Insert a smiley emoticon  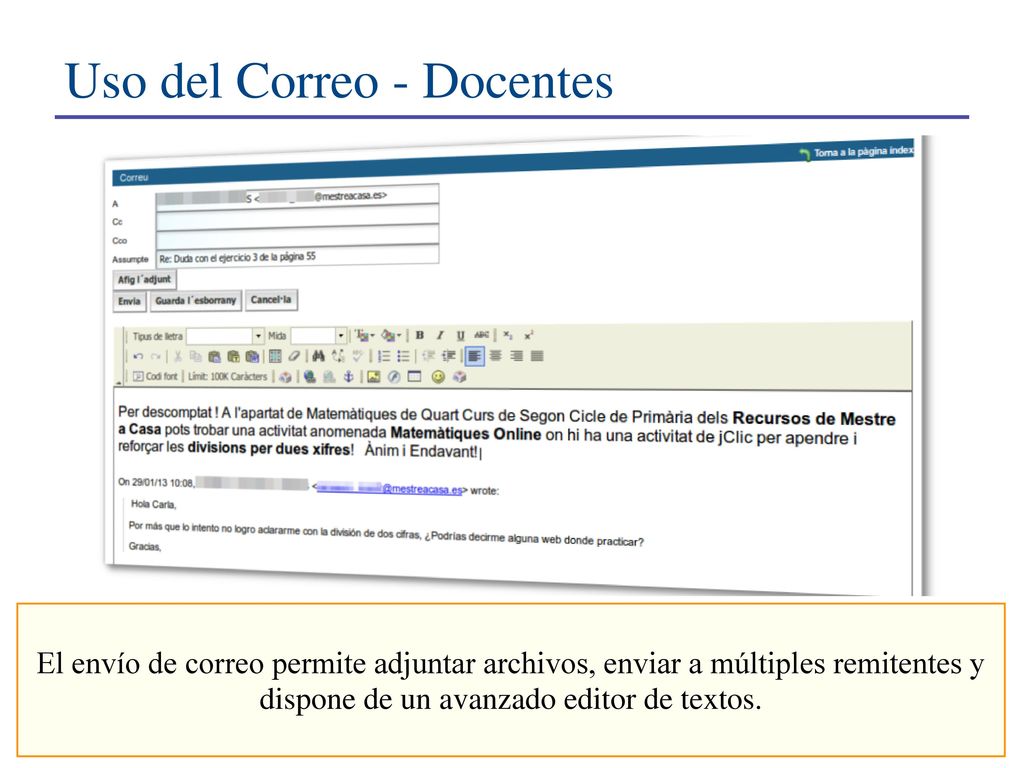(438, 377)
